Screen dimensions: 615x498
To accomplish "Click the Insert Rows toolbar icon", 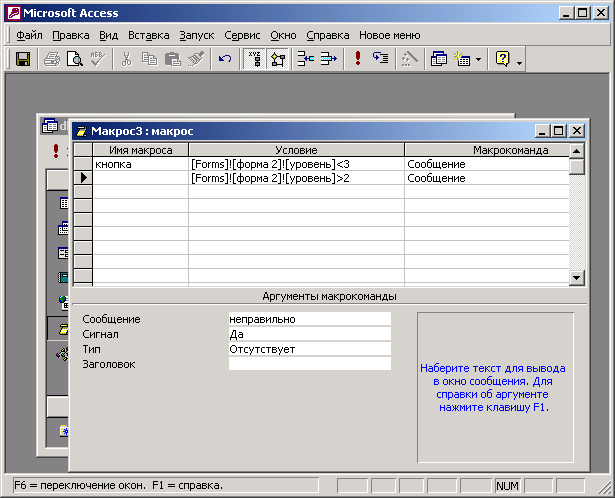I will pyautogui.click(x=306, y=59).
